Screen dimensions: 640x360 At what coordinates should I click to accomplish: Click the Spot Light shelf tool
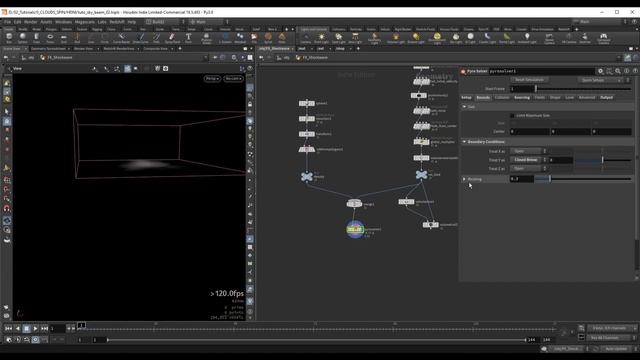tap(338, 38)
